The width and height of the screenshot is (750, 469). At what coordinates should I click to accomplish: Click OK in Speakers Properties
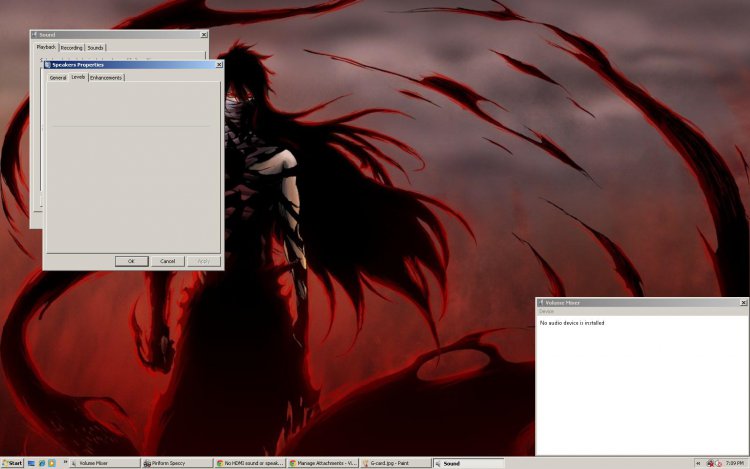click(132, 261)
